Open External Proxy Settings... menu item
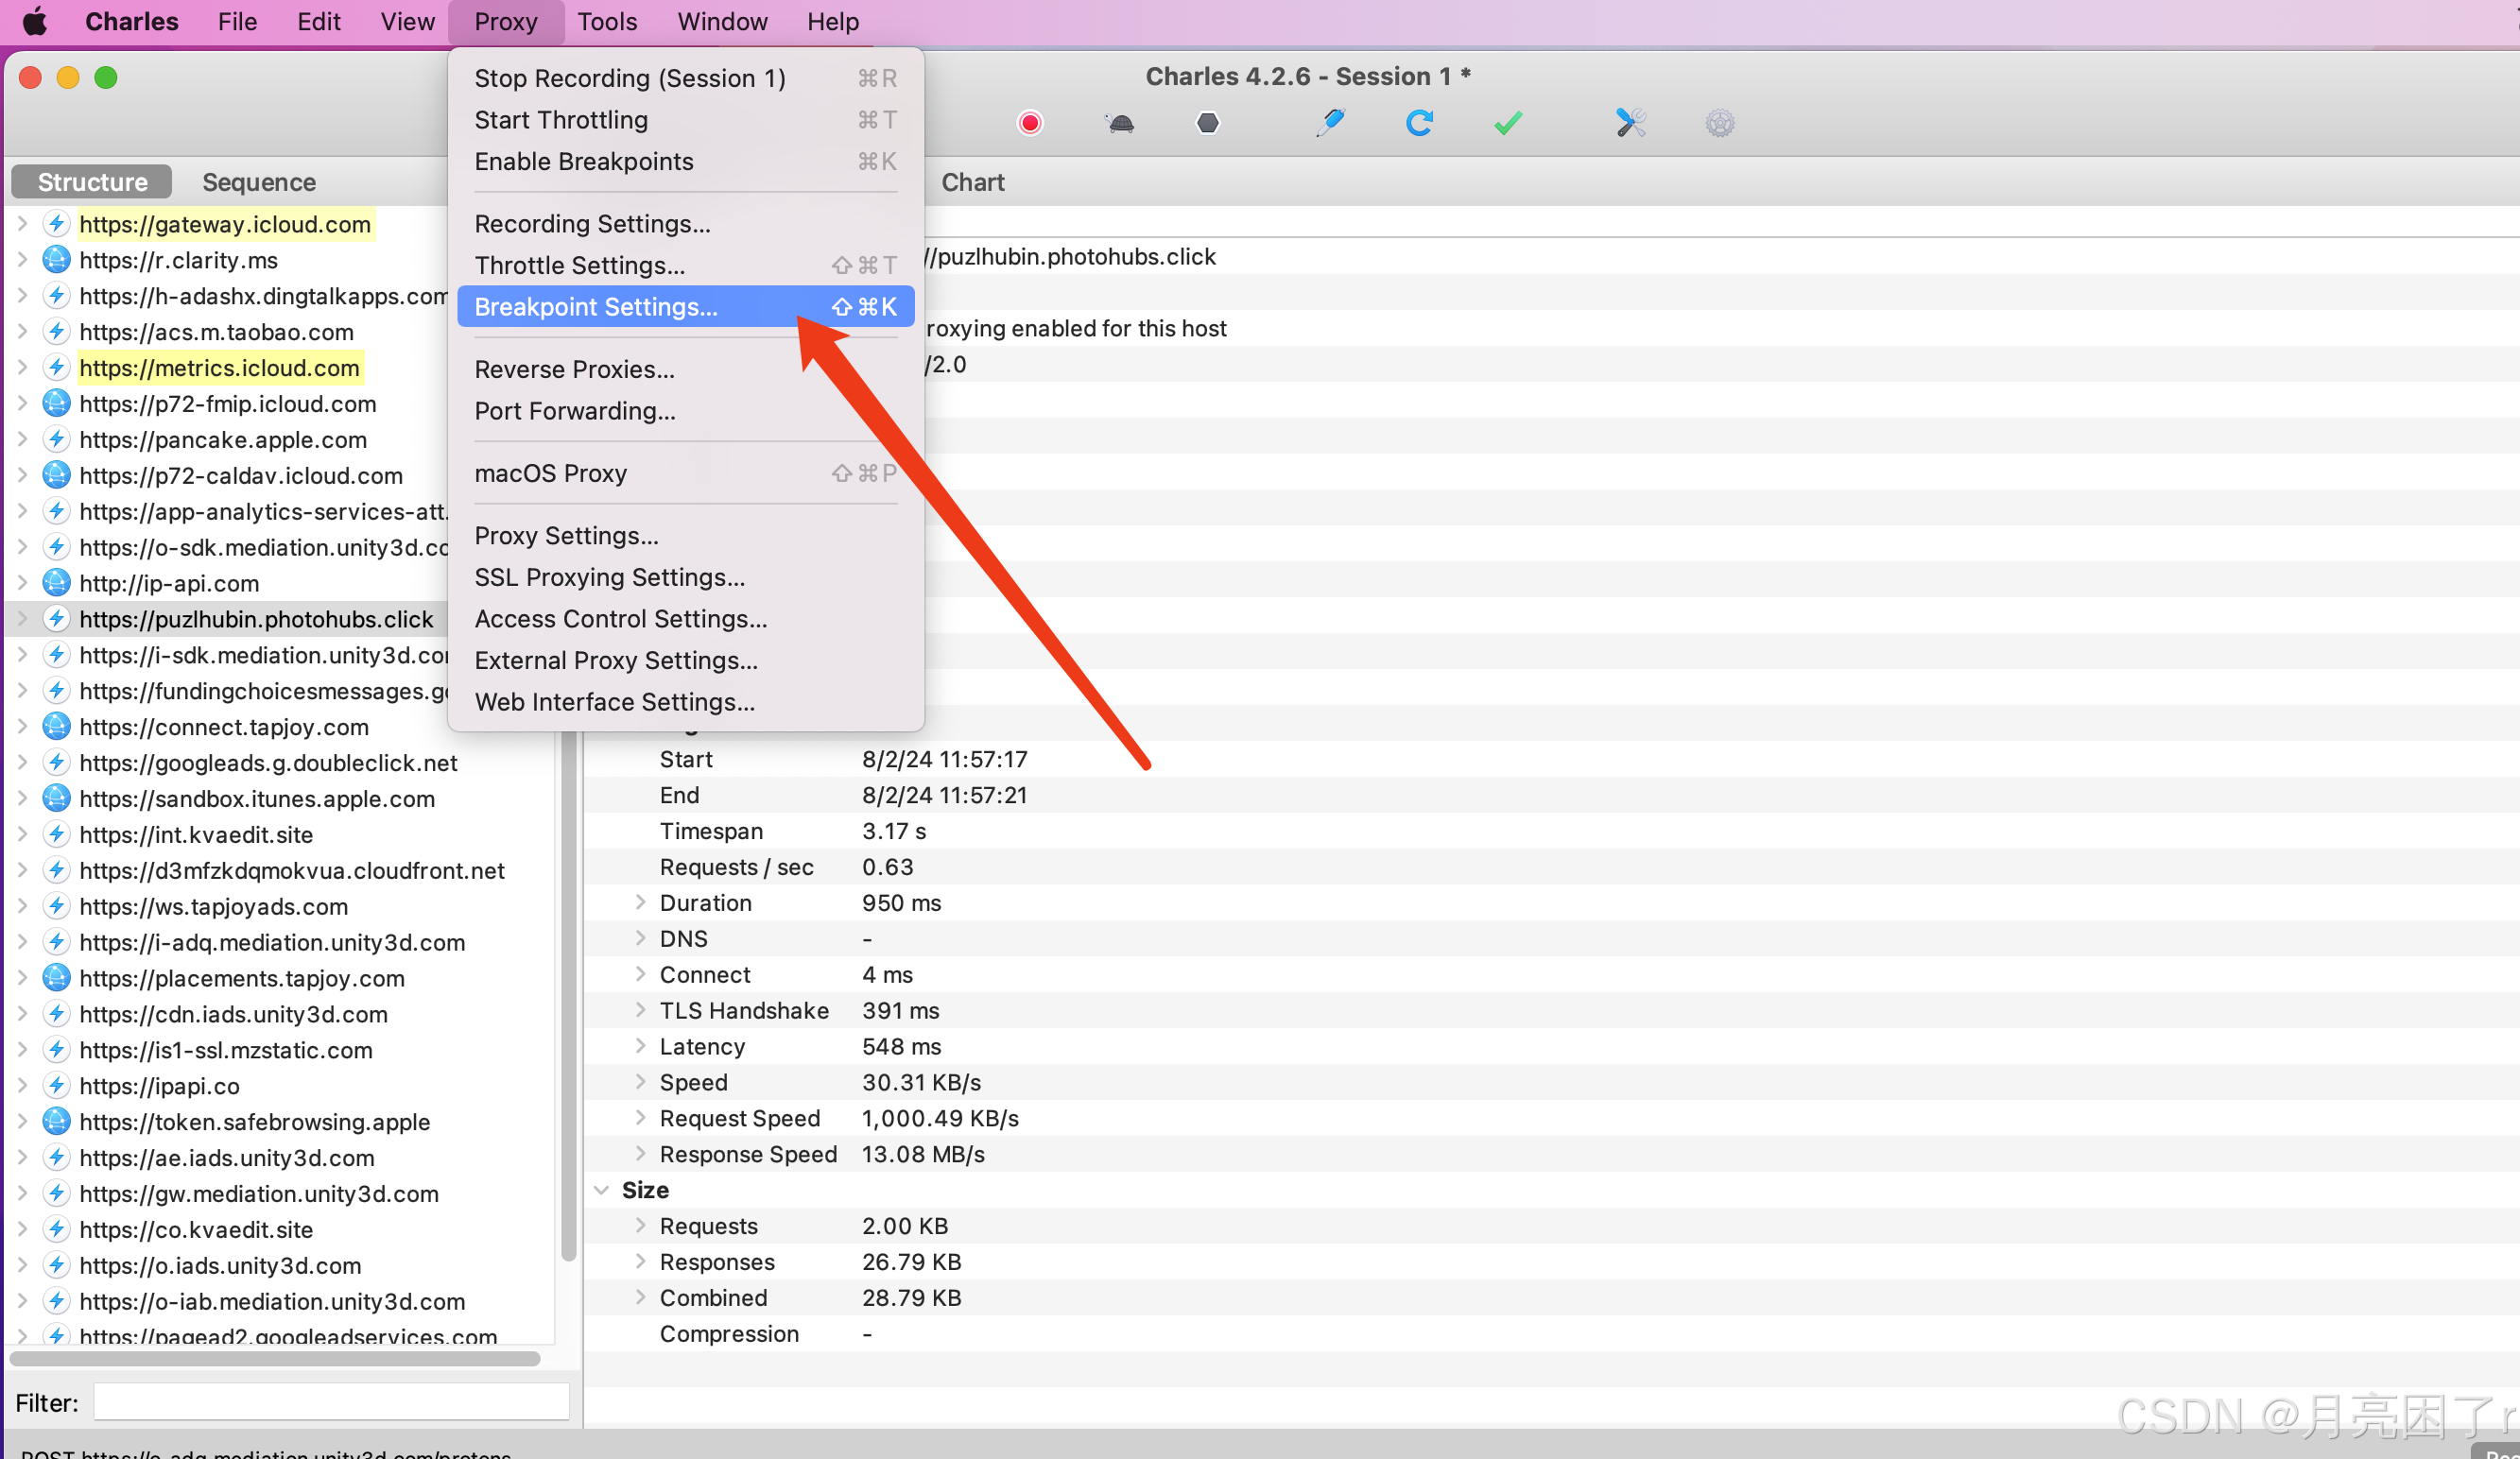Image resolution: width=2520 pixels, height=1459 pixels. point(685,661)
